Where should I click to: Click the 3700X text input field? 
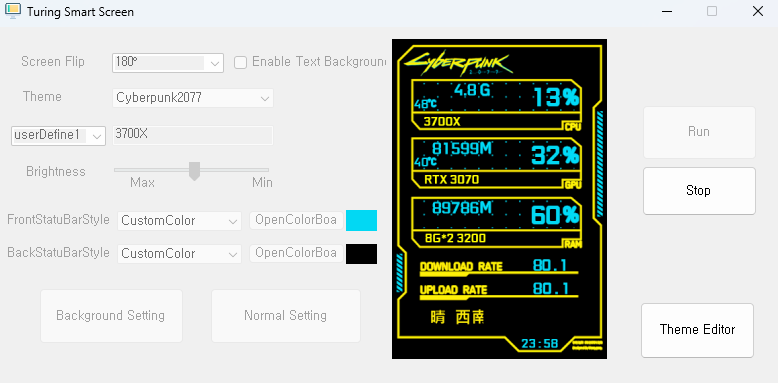point(193,135)
